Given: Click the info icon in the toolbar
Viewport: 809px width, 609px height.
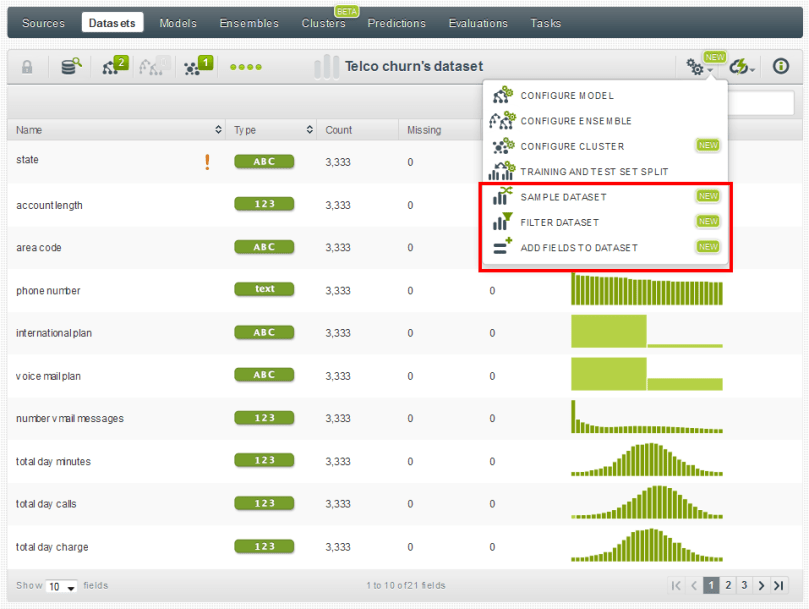Looking at the screenshot, I should point(781,67).
